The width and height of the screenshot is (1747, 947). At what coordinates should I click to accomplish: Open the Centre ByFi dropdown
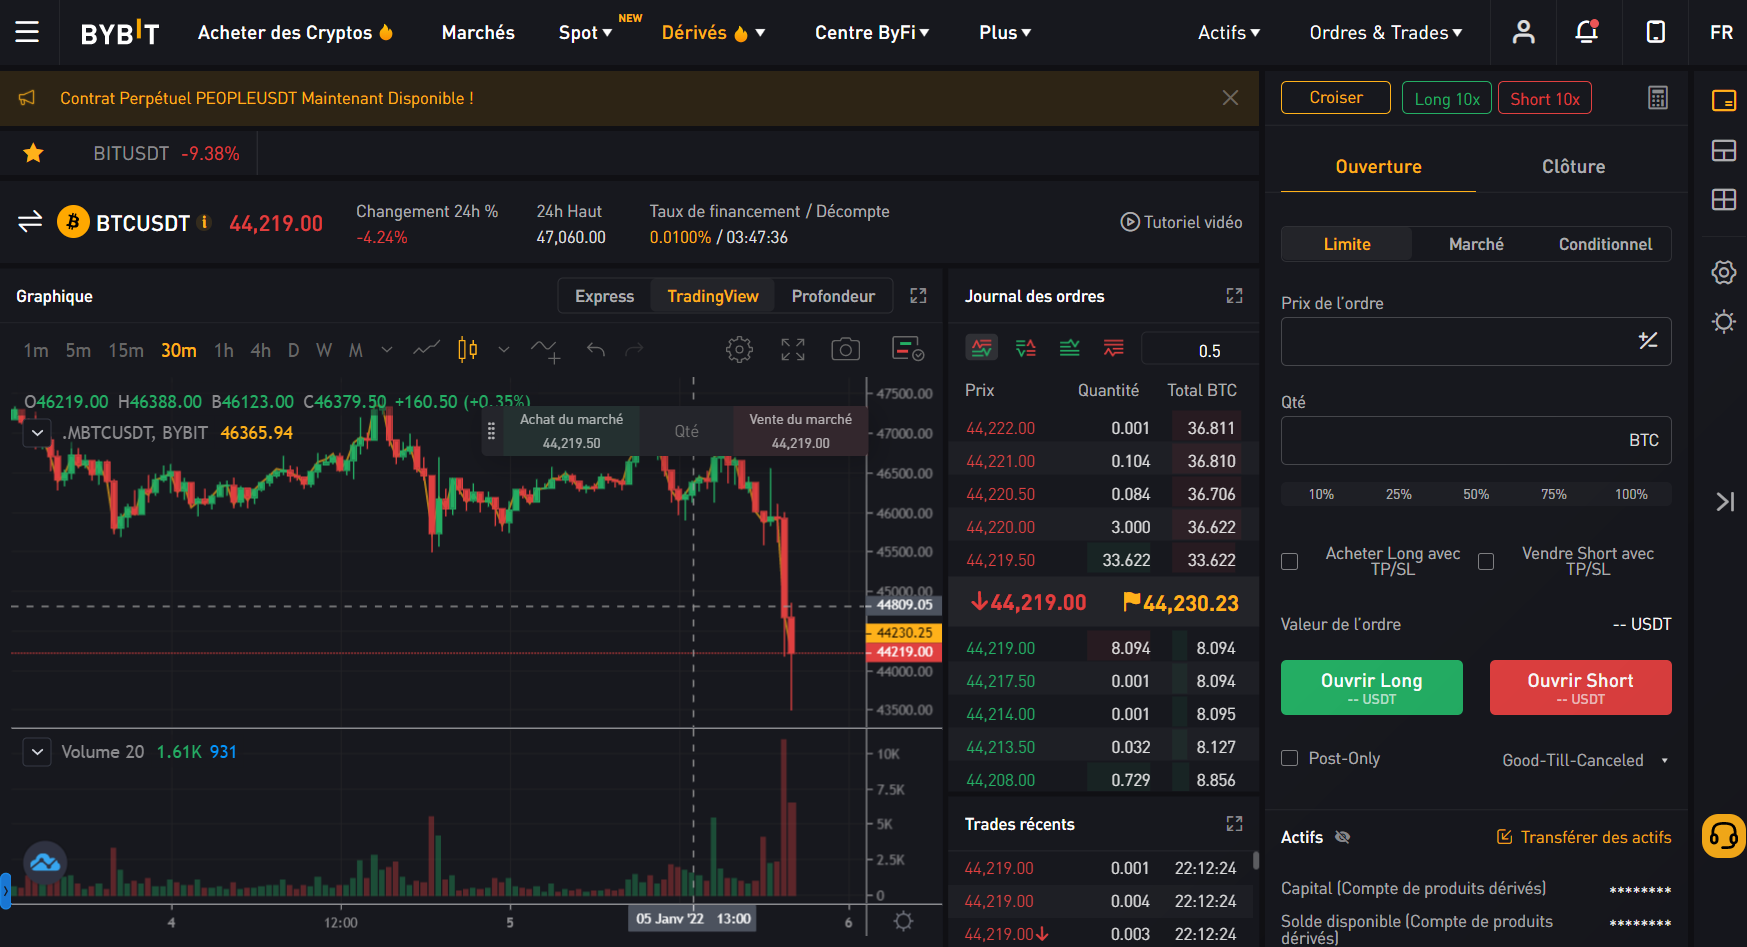(872, 32)
